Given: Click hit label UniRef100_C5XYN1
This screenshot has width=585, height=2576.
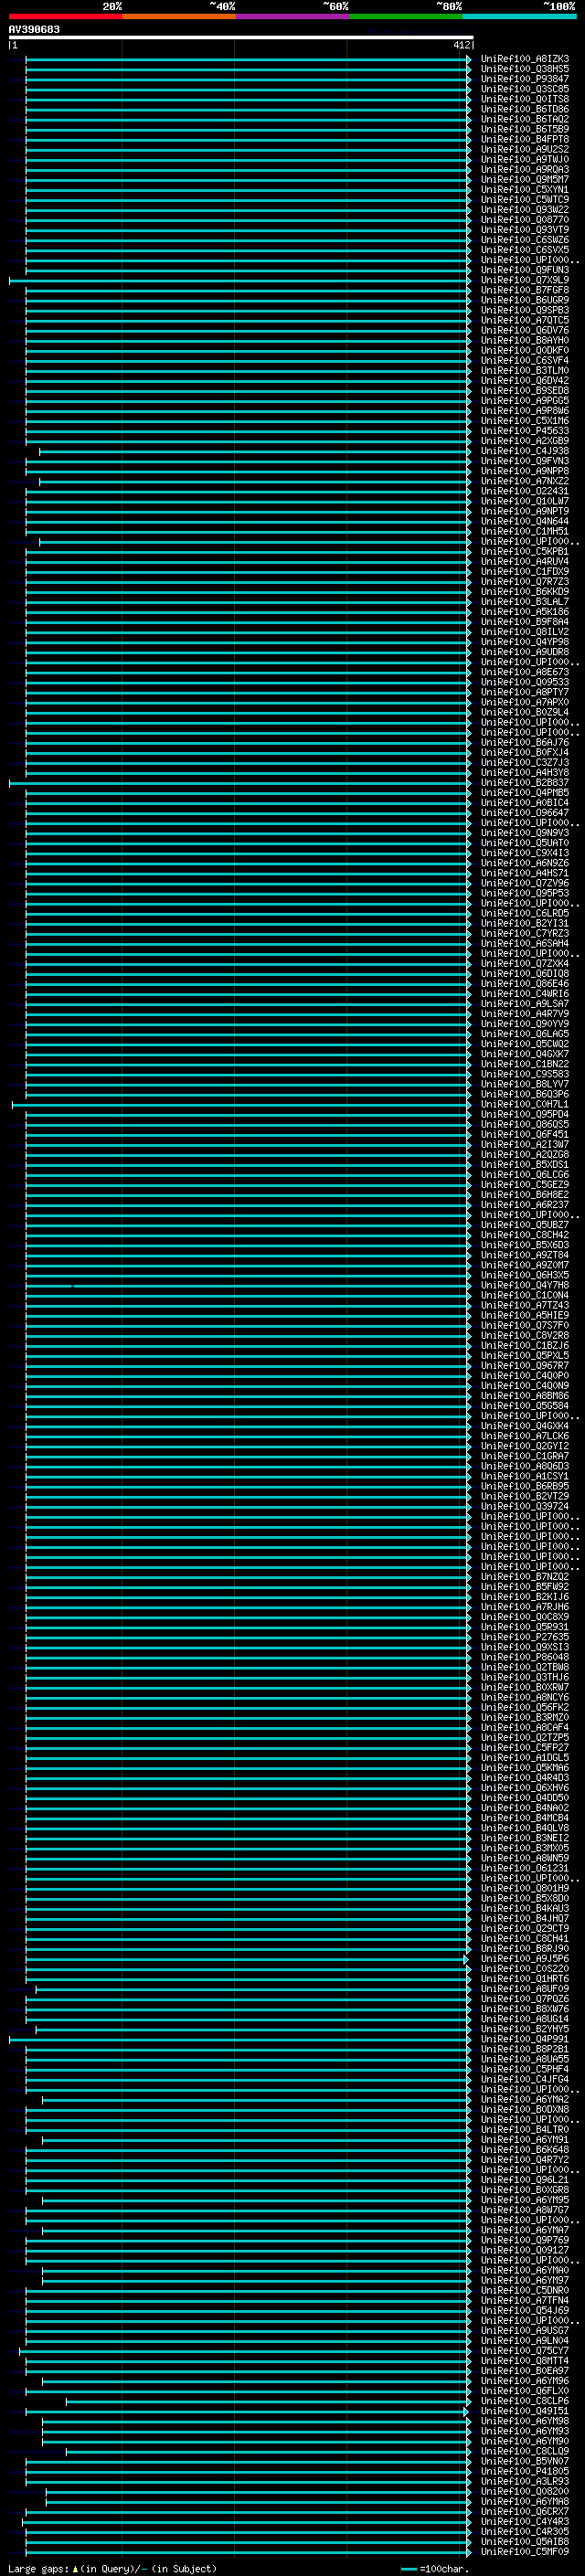Looking at the screenshot, I should (524, 190).
